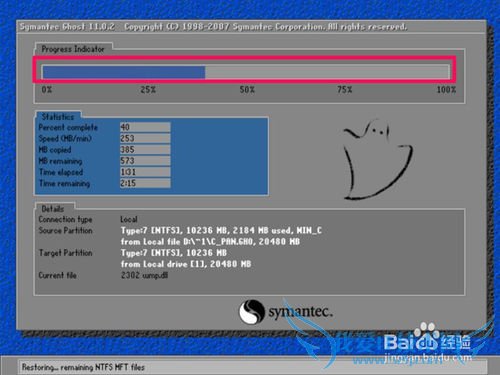Click the Symantec yin-yang logo
500x375 pixels.
click(x=252, y=312)
